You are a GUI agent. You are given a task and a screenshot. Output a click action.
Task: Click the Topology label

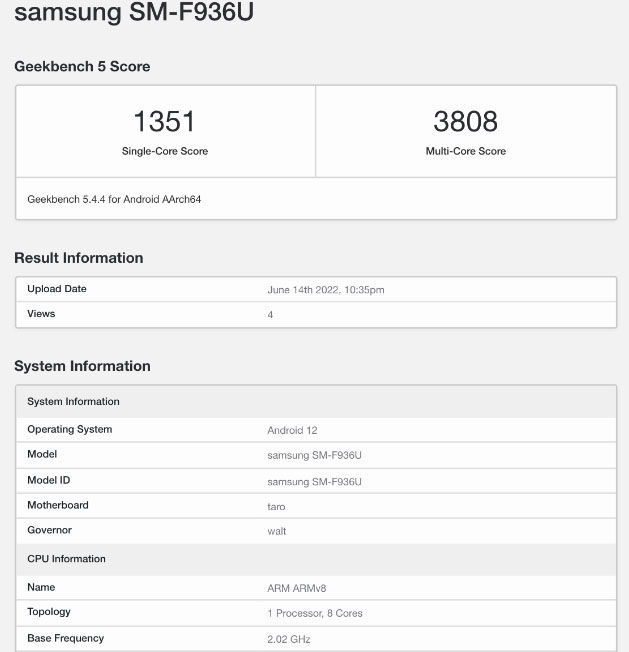coord(49,612)
